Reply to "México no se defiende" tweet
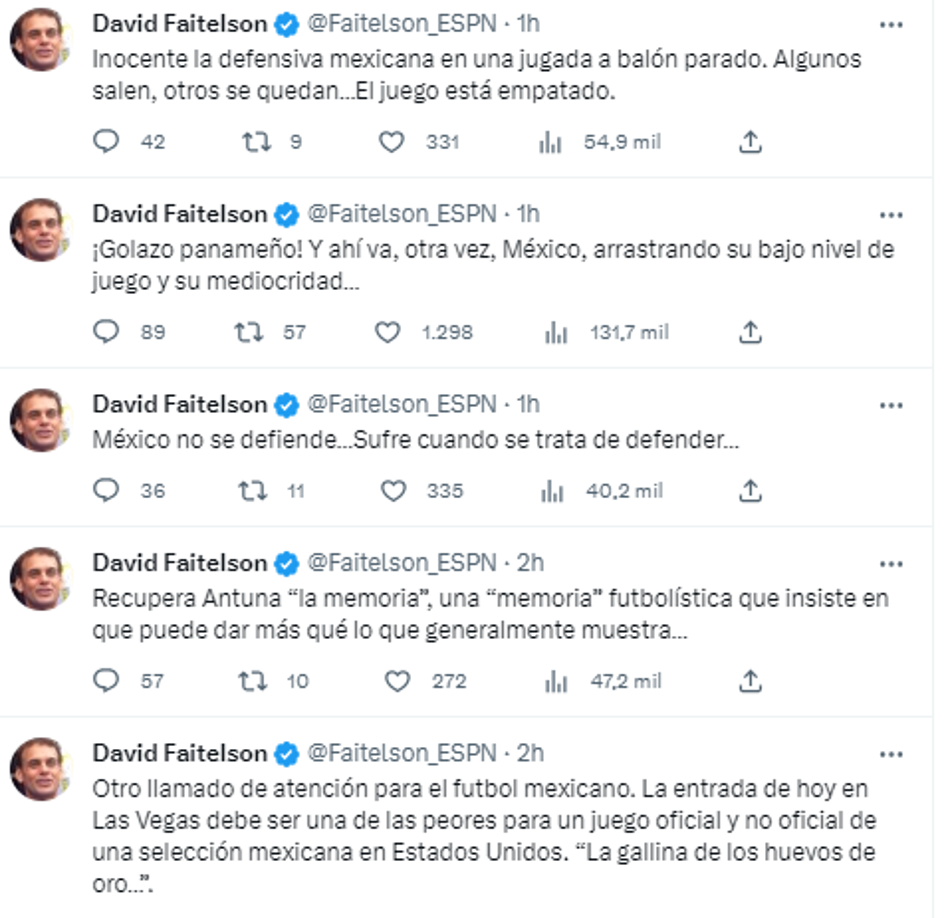This screenshot has width=944, height=918. pyautogui.click(x=105, y=488)
